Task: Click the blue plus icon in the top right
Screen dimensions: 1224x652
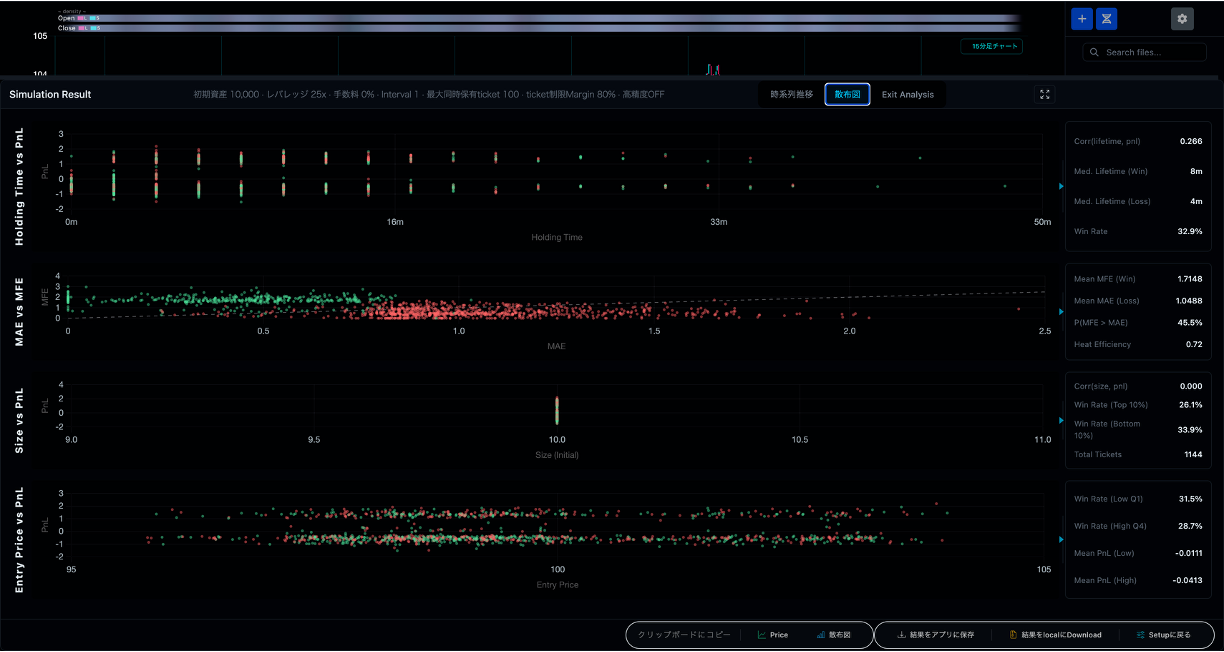Action: (1081, 18)
